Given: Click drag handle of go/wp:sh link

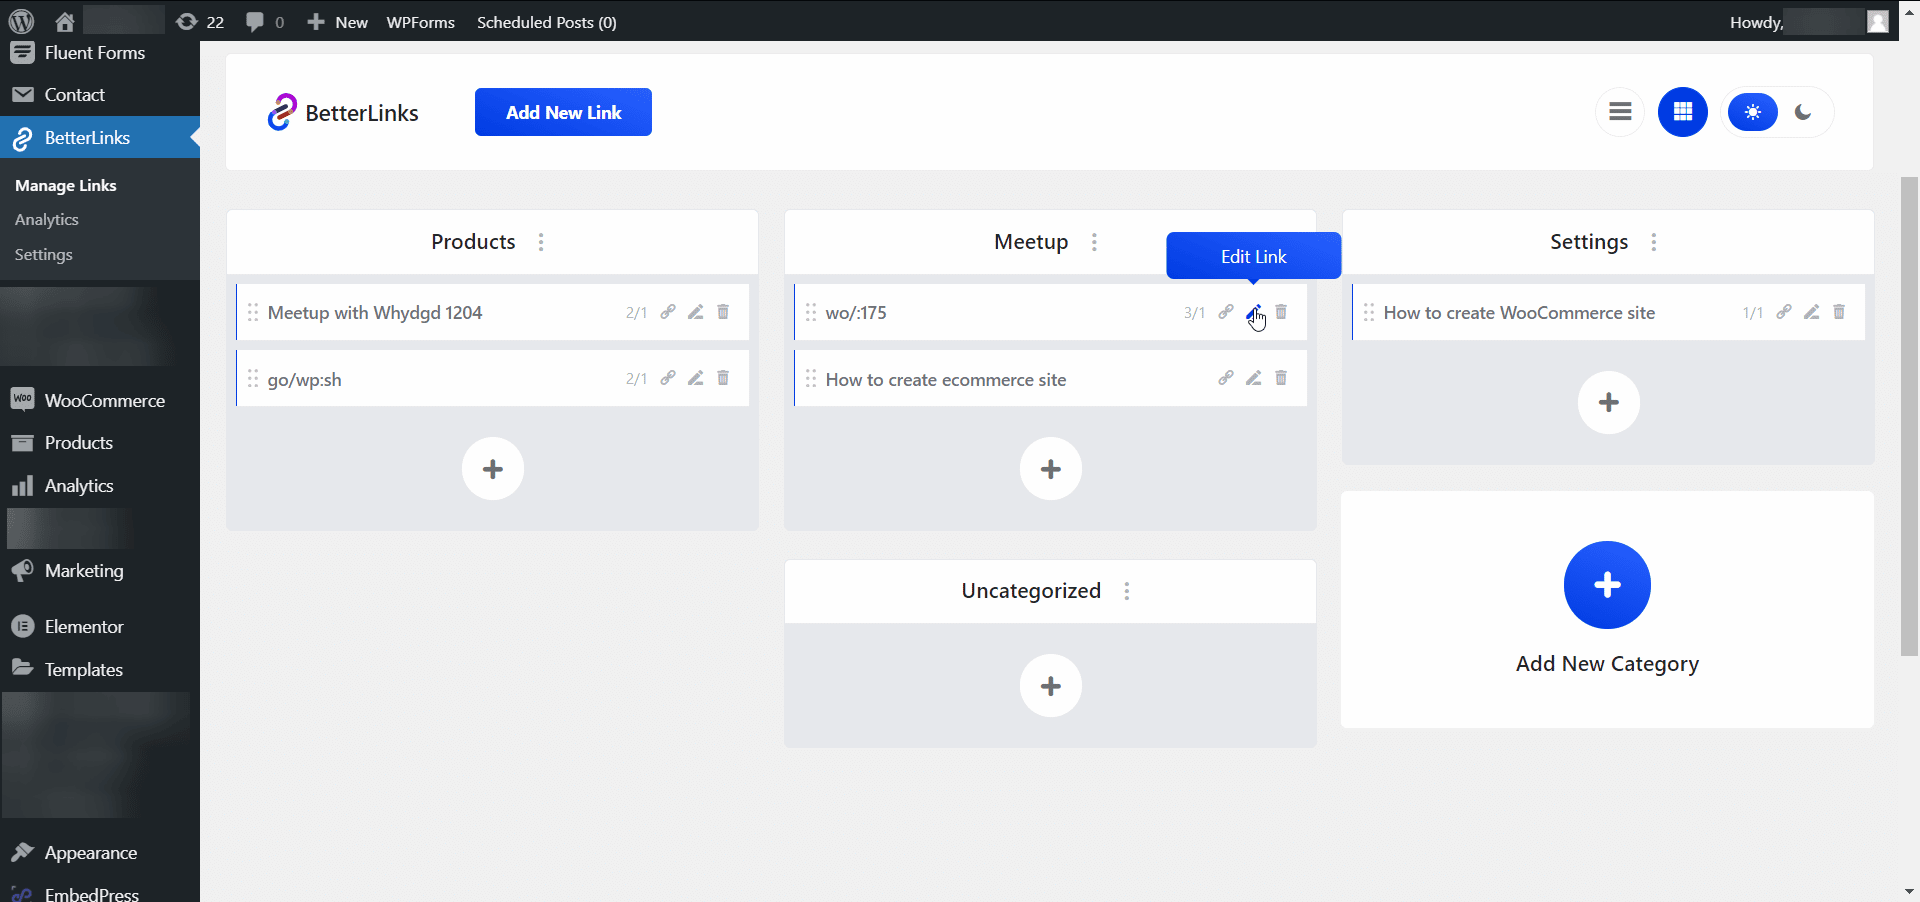Looking at the screenshot, I should [x=253, y=379].
